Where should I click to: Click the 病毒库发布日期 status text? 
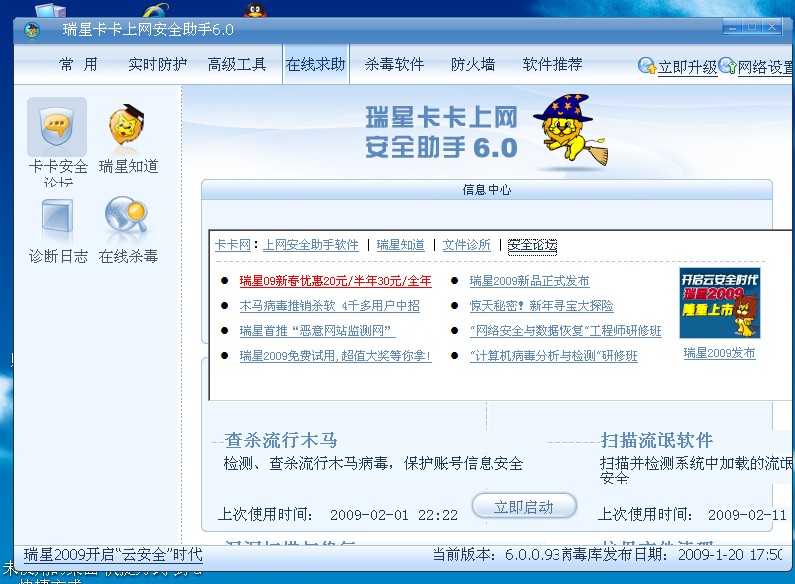click(671, 555)
